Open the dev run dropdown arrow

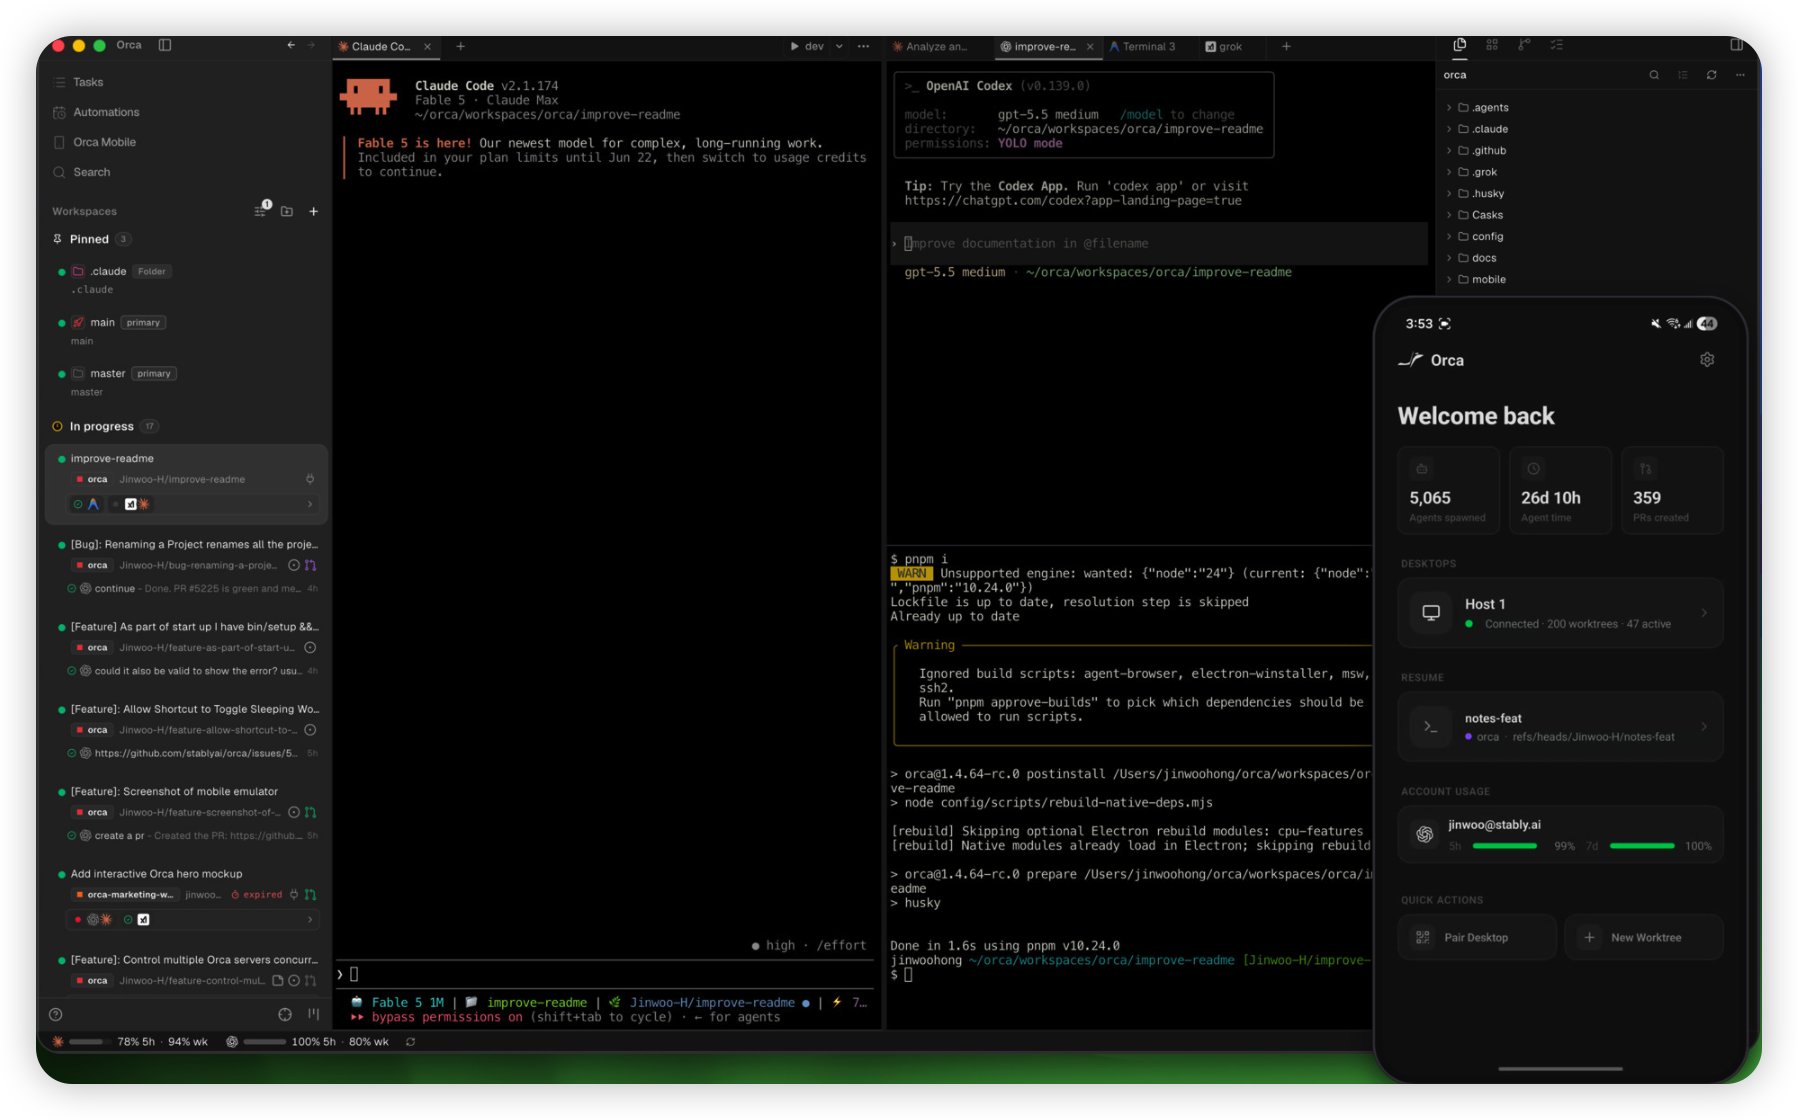(x=839, y=46)
